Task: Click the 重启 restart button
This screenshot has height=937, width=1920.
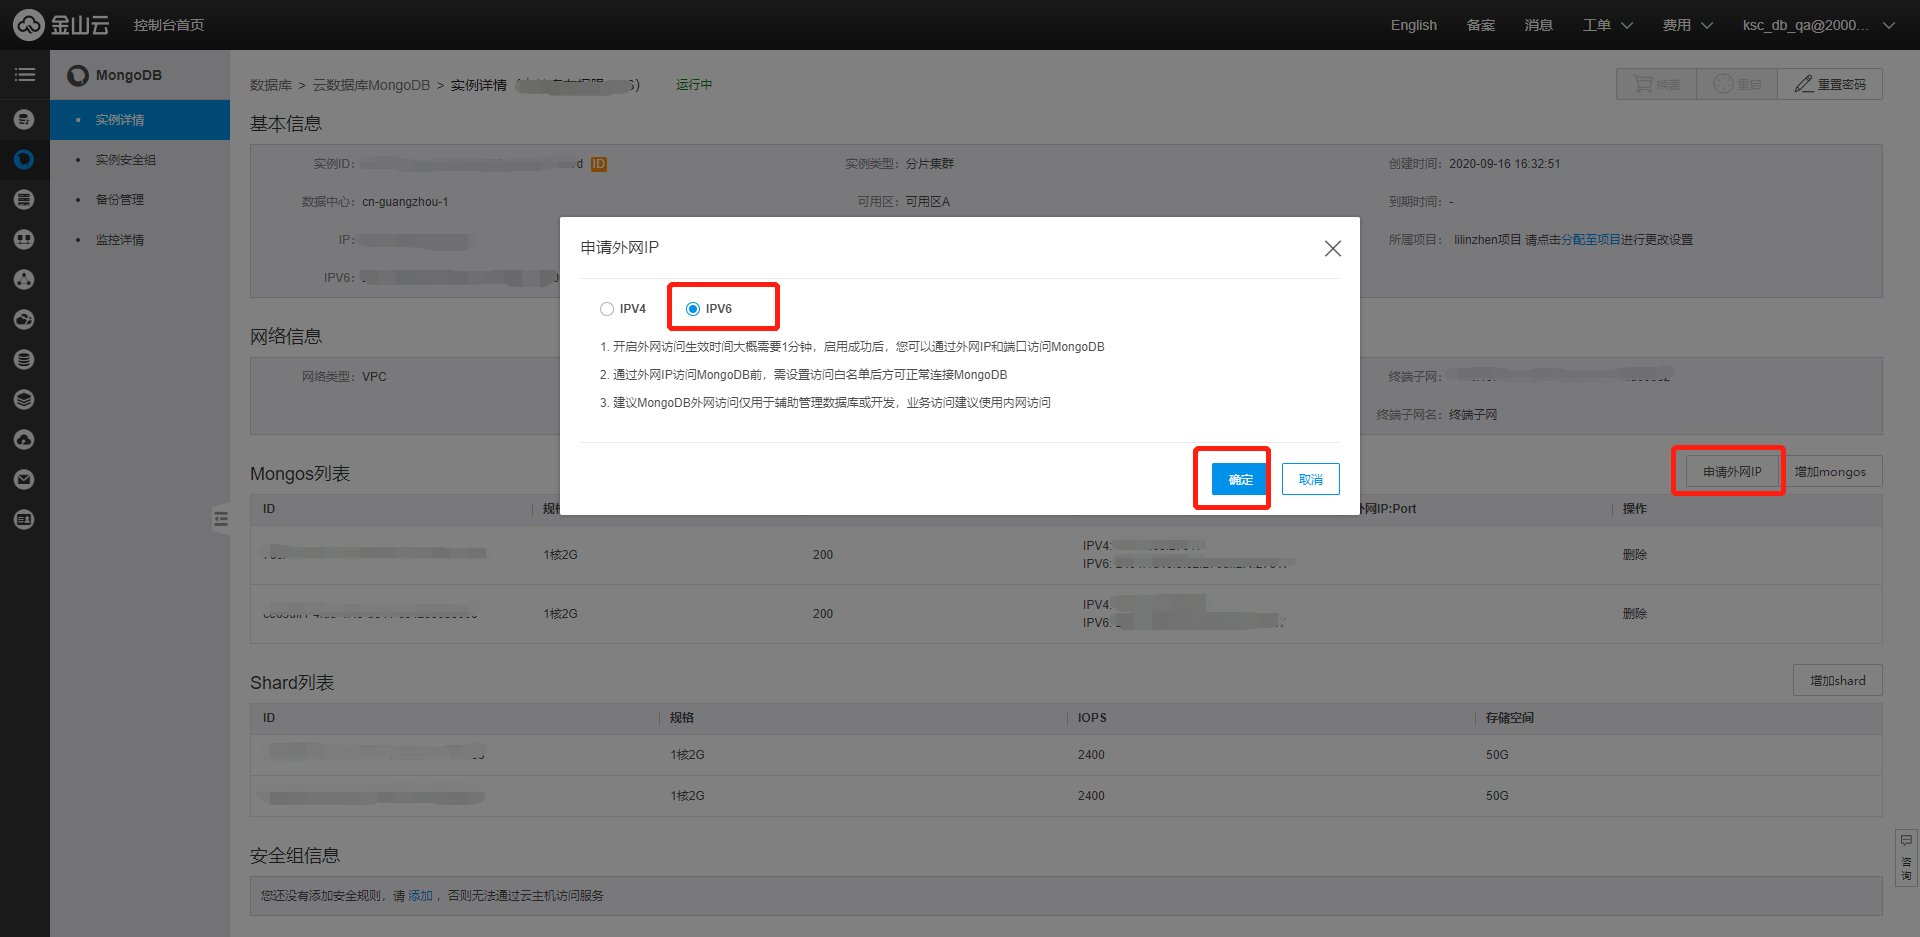Action: tap(1737, 84)
